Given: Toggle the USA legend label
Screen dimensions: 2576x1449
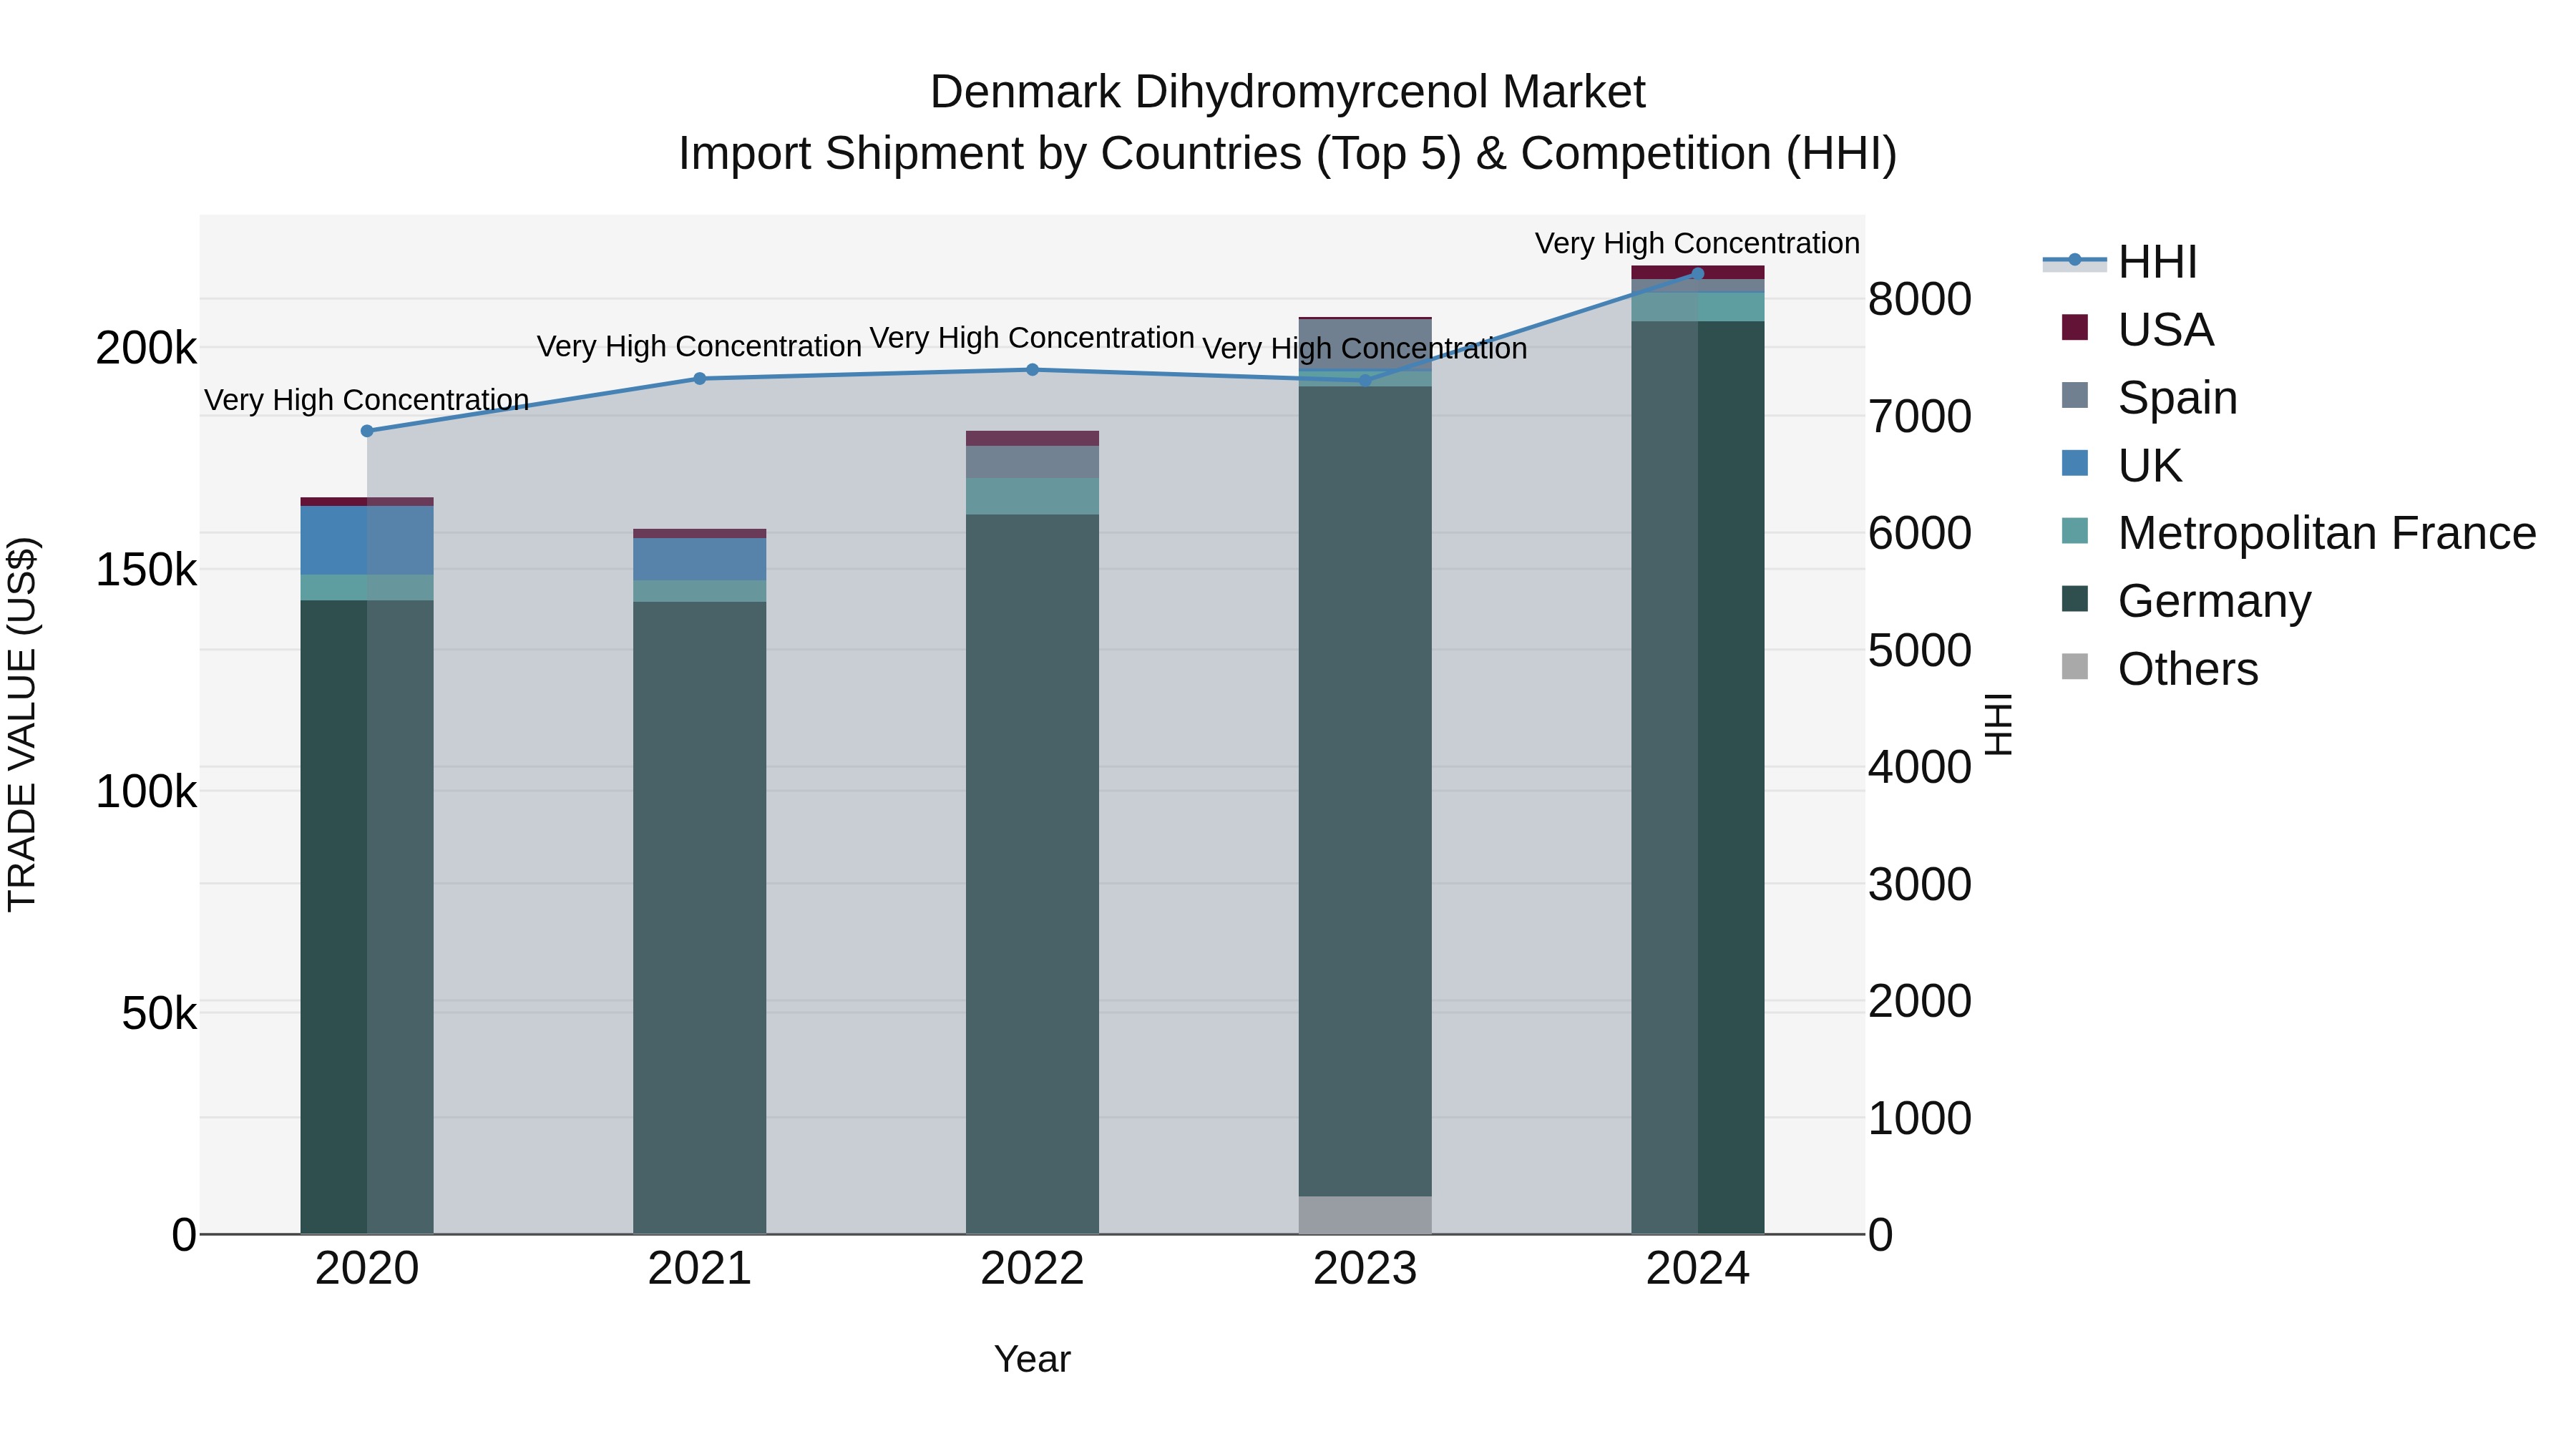Looking at the screenshot, I should click(2166, 329).
